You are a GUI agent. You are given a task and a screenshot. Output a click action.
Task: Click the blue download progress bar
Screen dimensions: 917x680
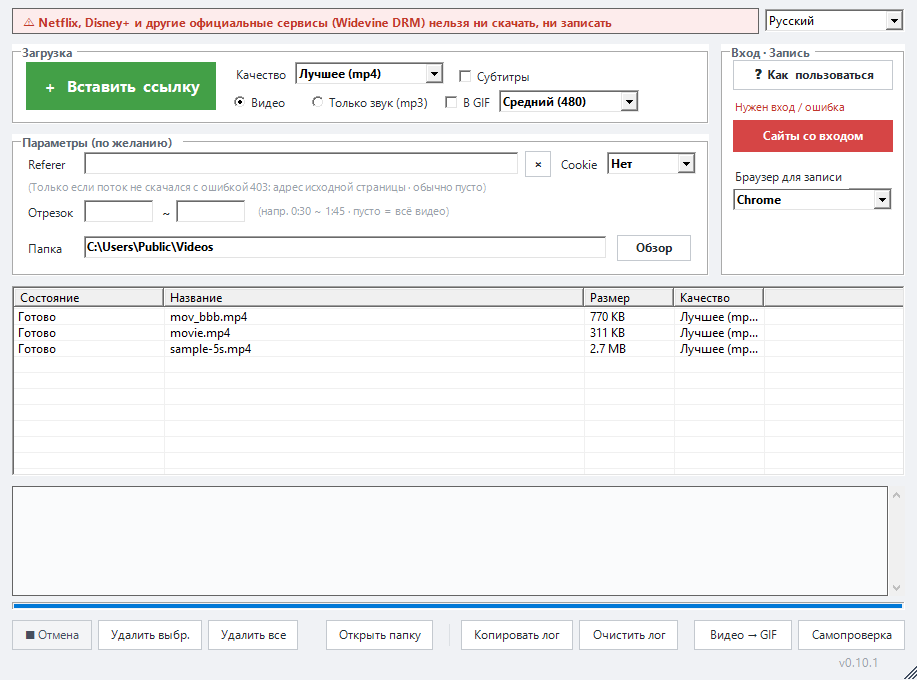point(458,606)
